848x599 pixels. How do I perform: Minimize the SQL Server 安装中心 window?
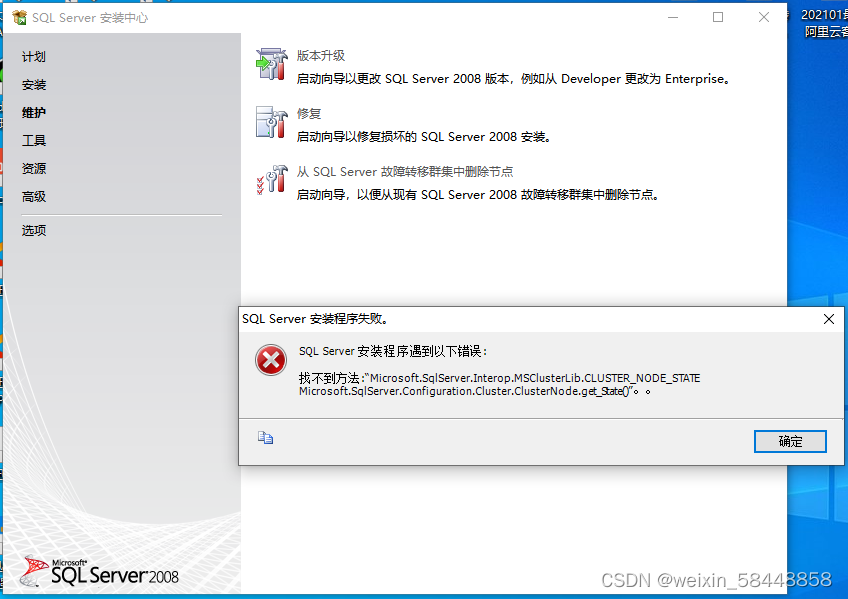click(x=673, y=17)
